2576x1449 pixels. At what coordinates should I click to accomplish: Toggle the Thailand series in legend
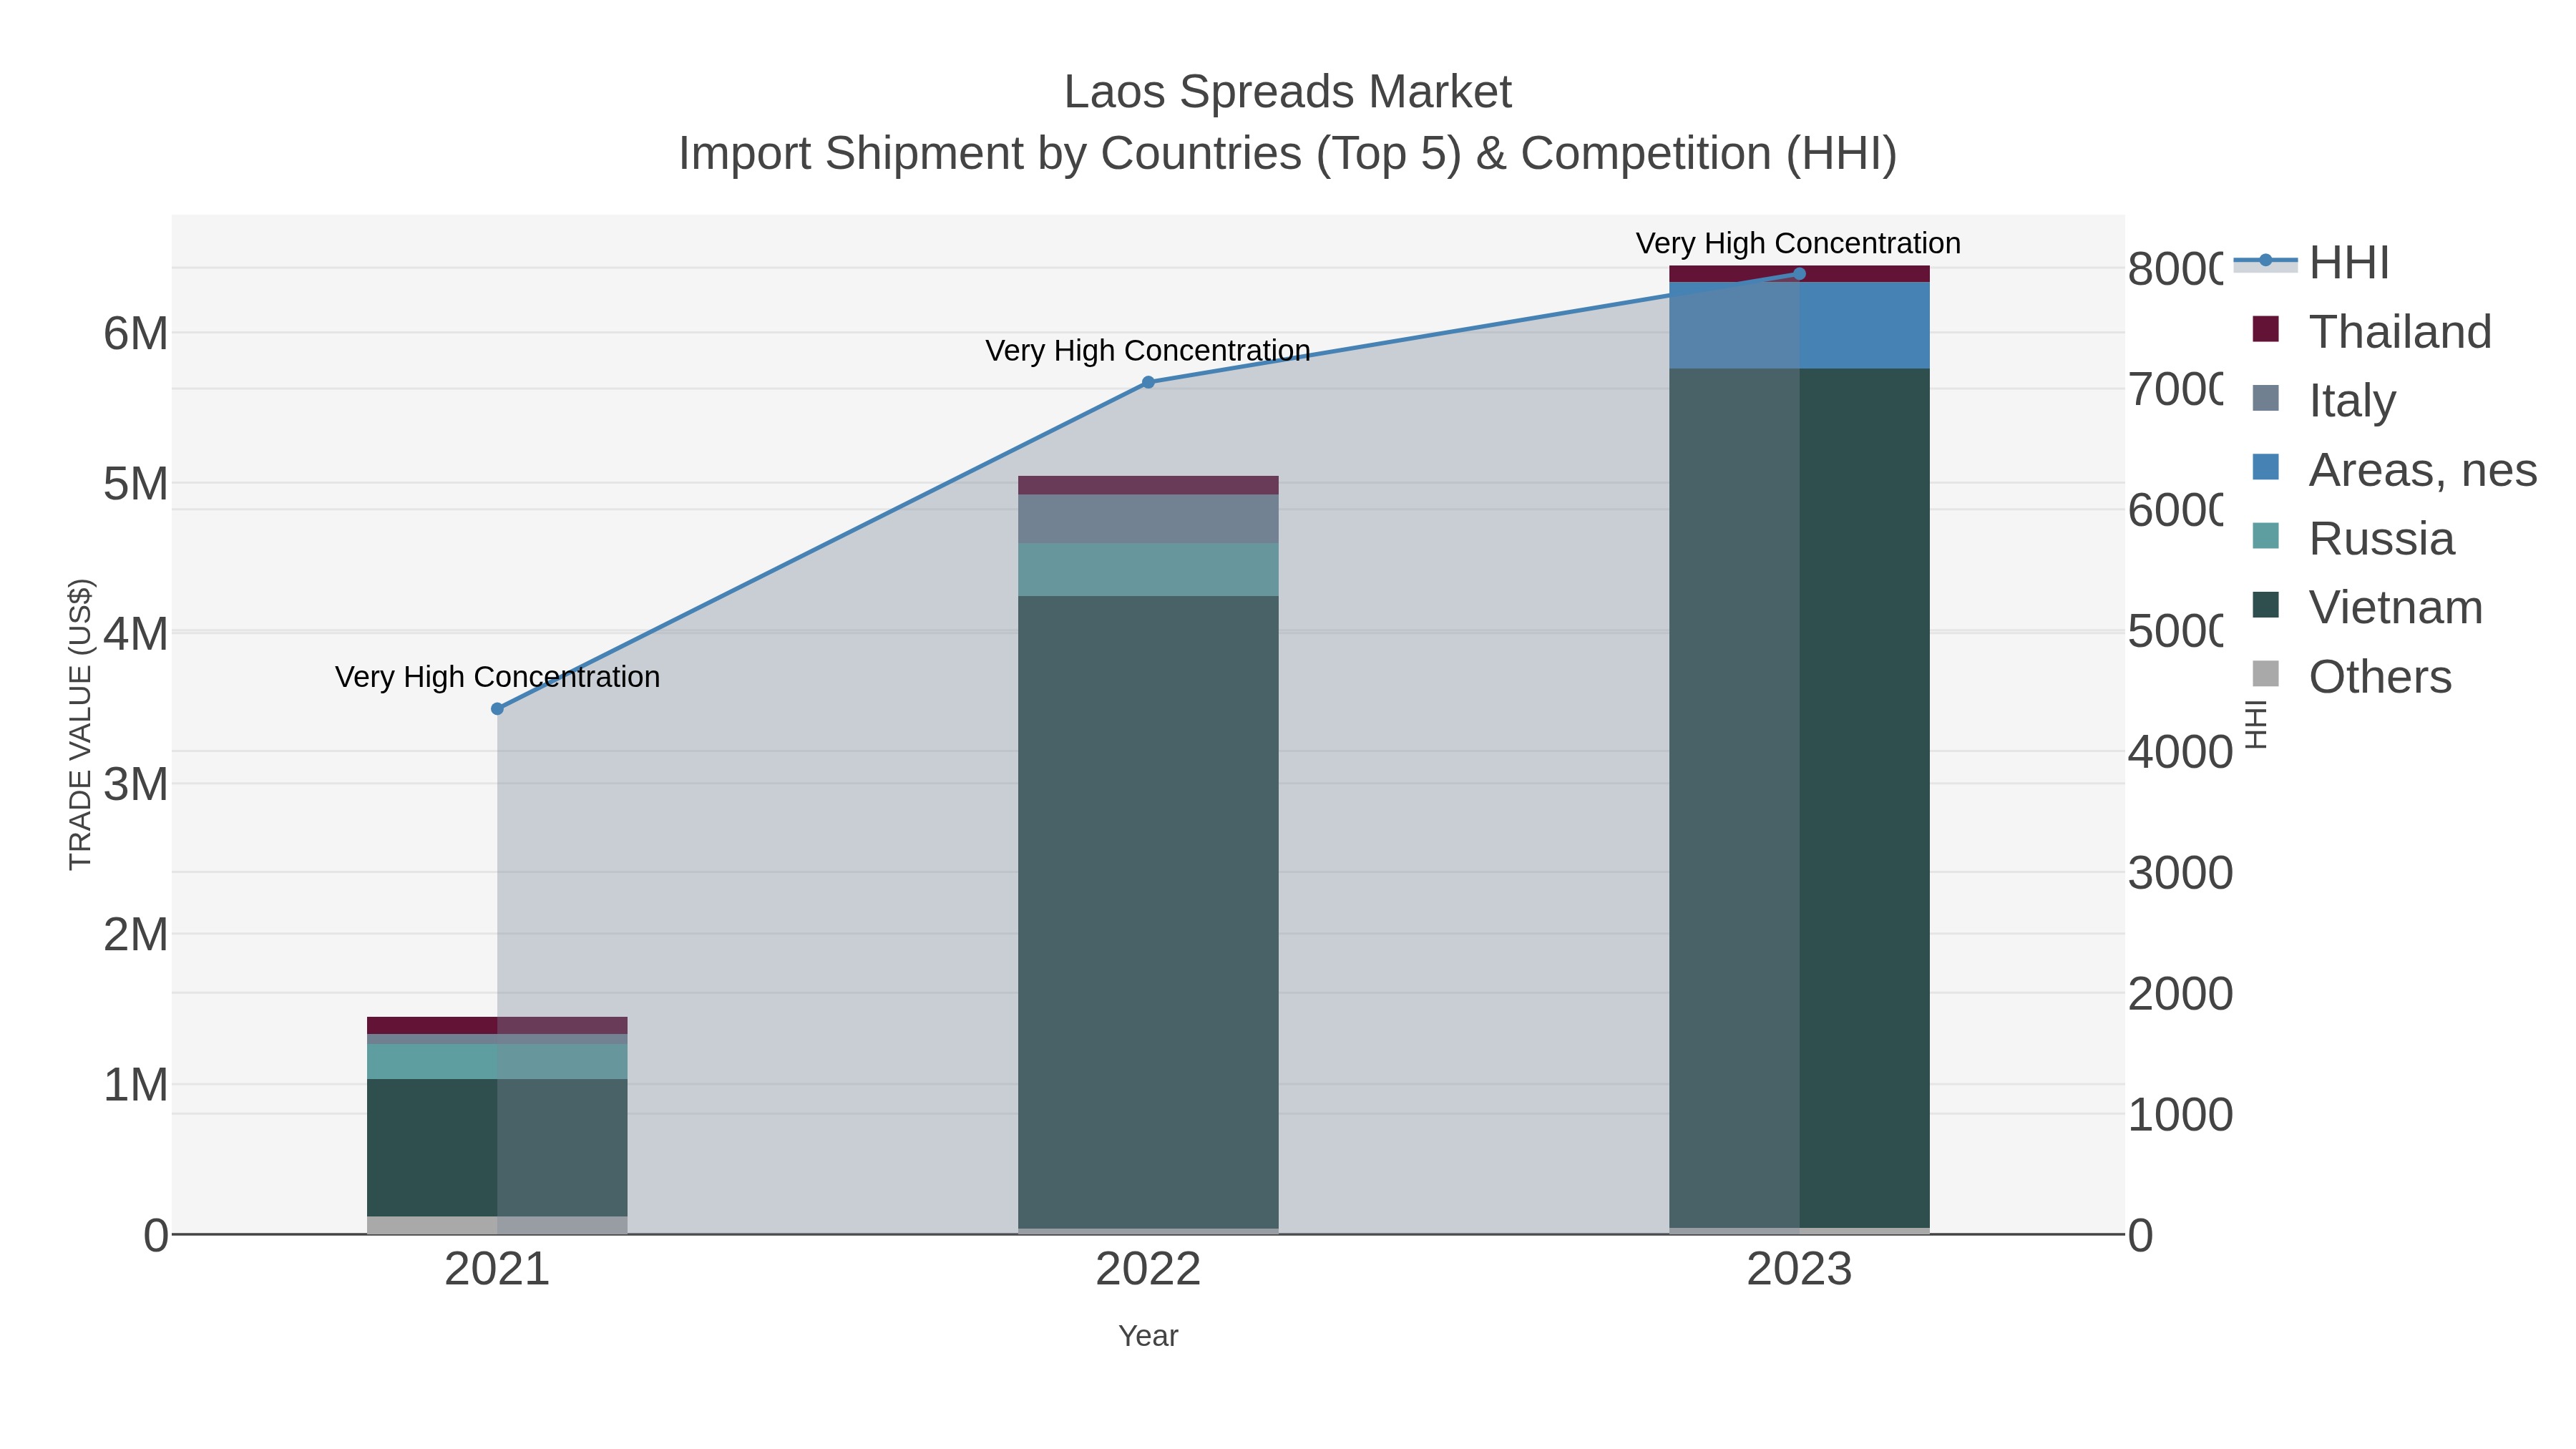click(x=2372, y=331)
